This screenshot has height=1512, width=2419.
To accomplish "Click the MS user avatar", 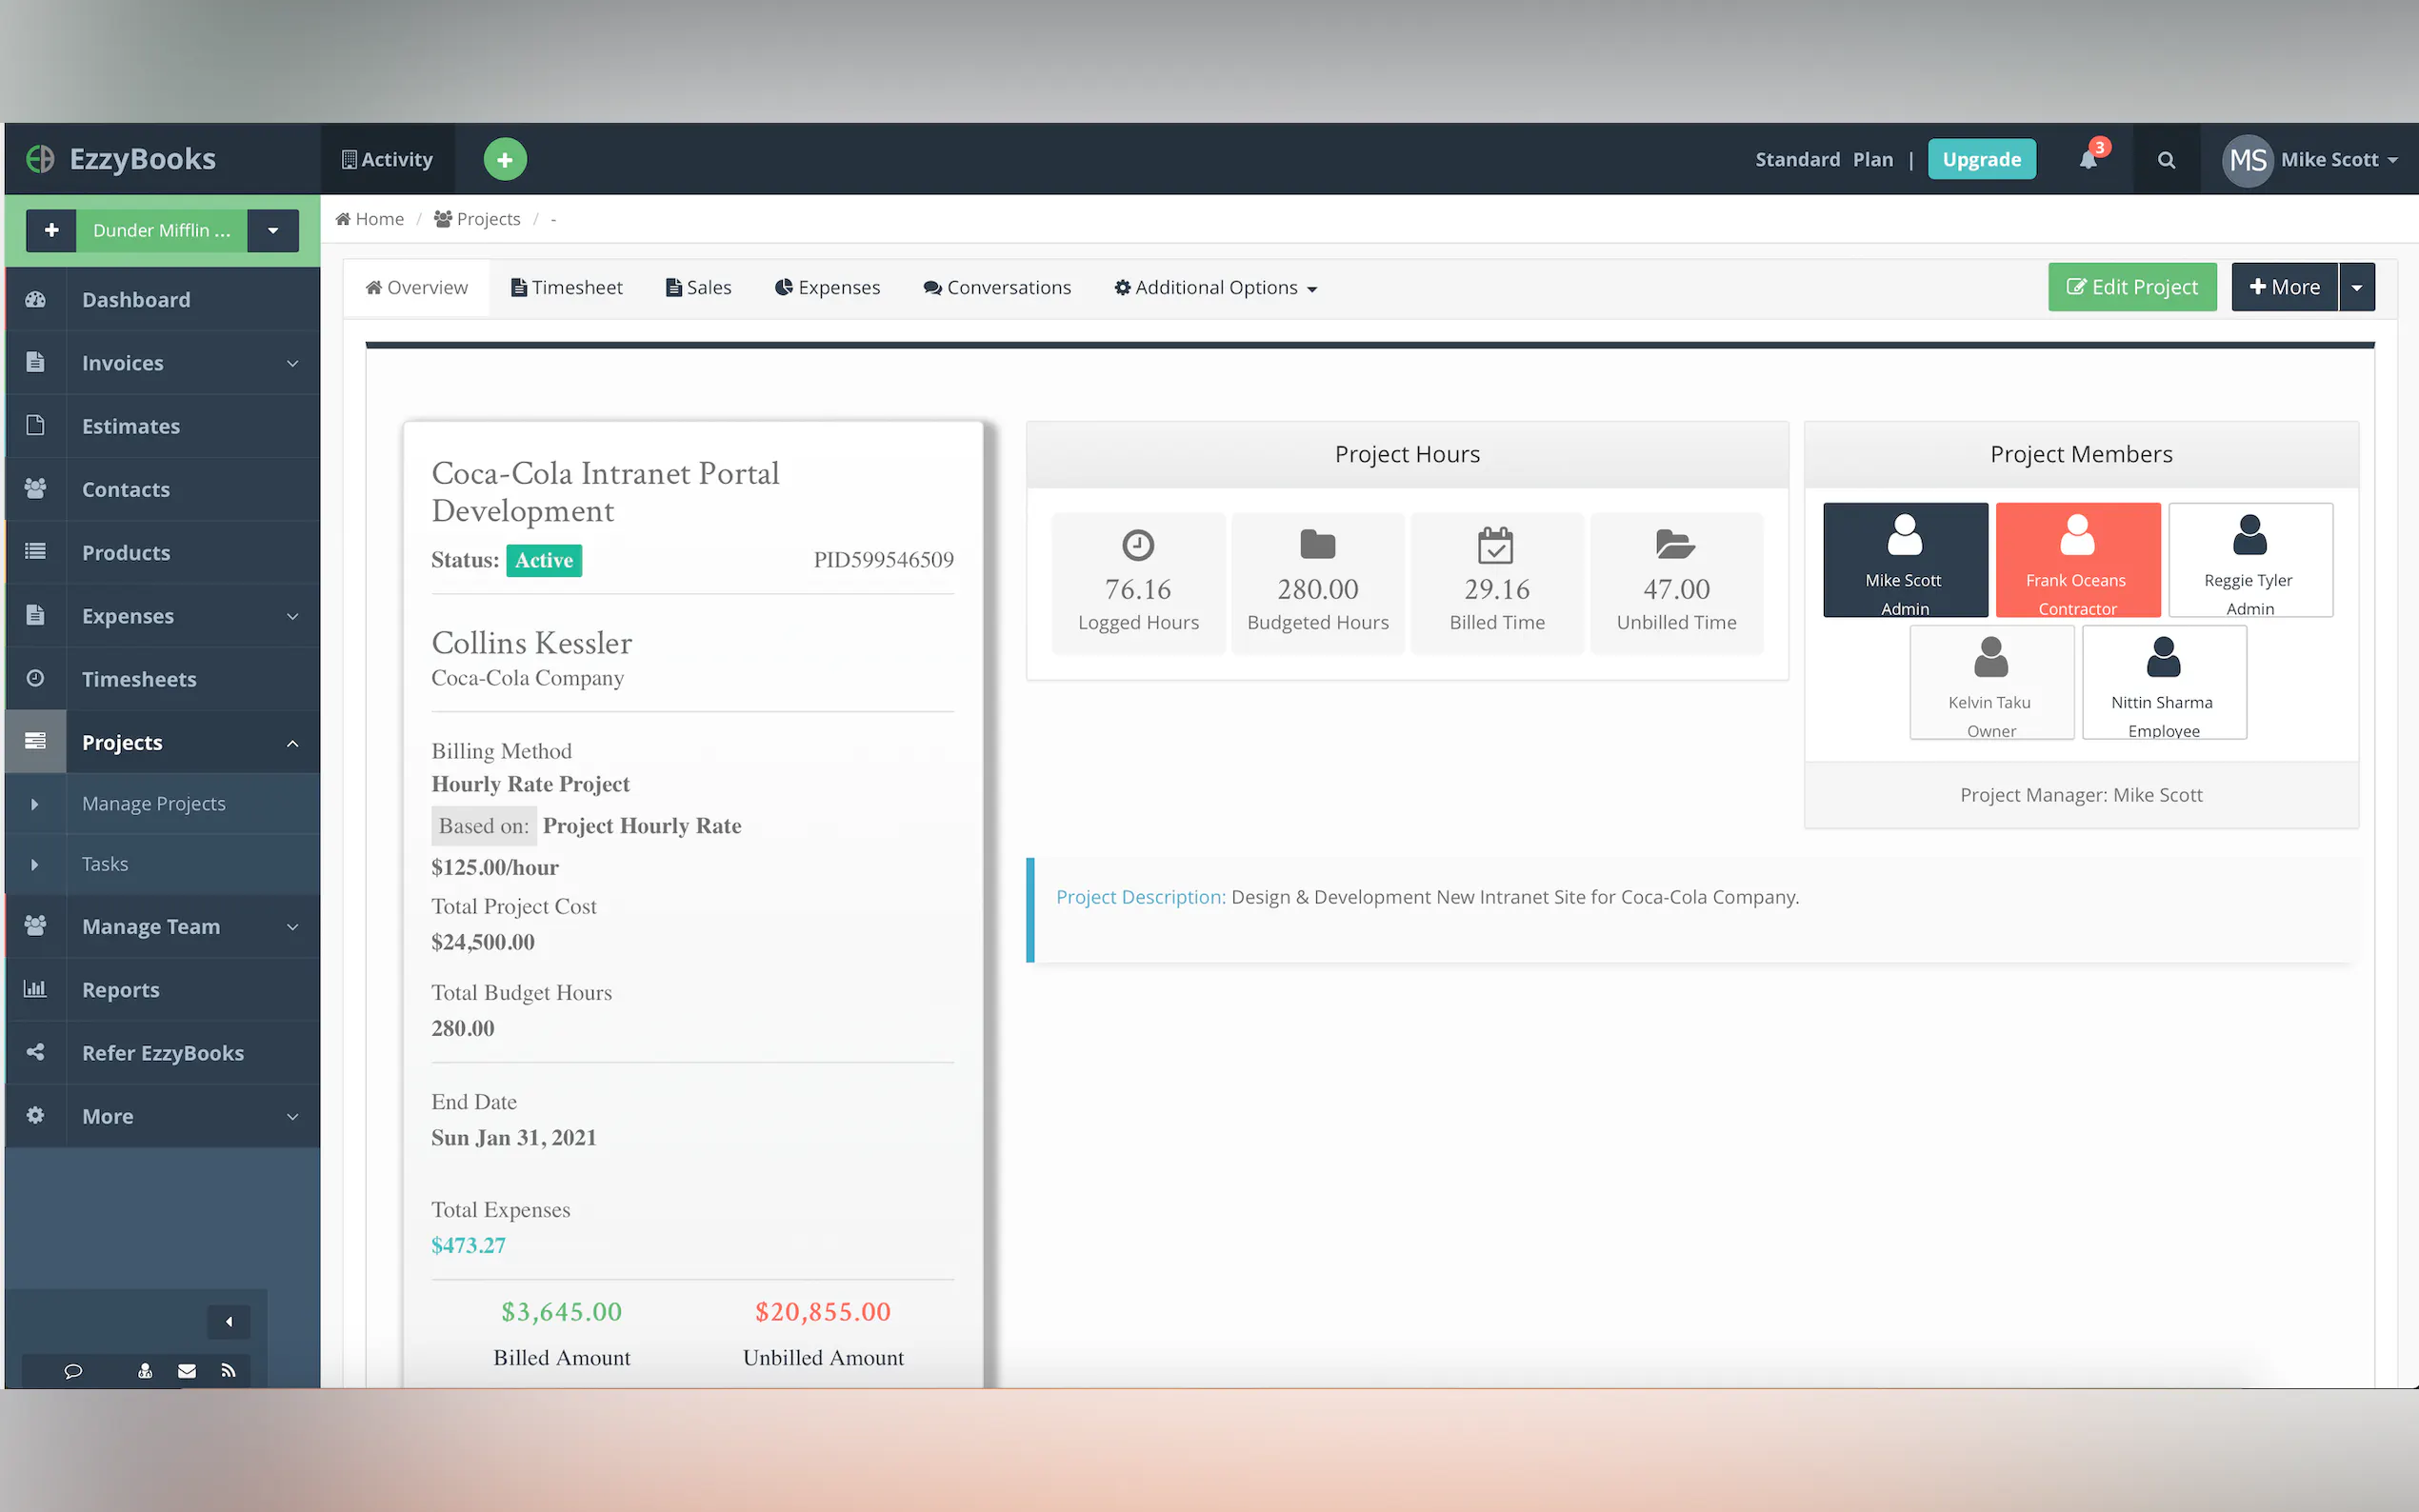I will tap(2247, 160).
